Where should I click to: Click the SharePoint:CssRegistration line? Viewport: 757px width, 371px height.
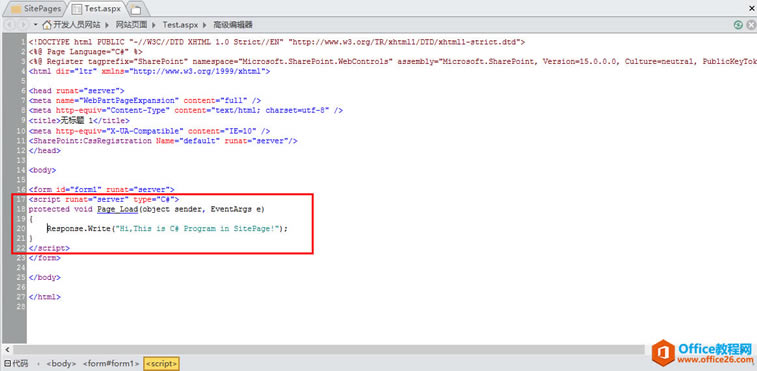coord(163,141)
